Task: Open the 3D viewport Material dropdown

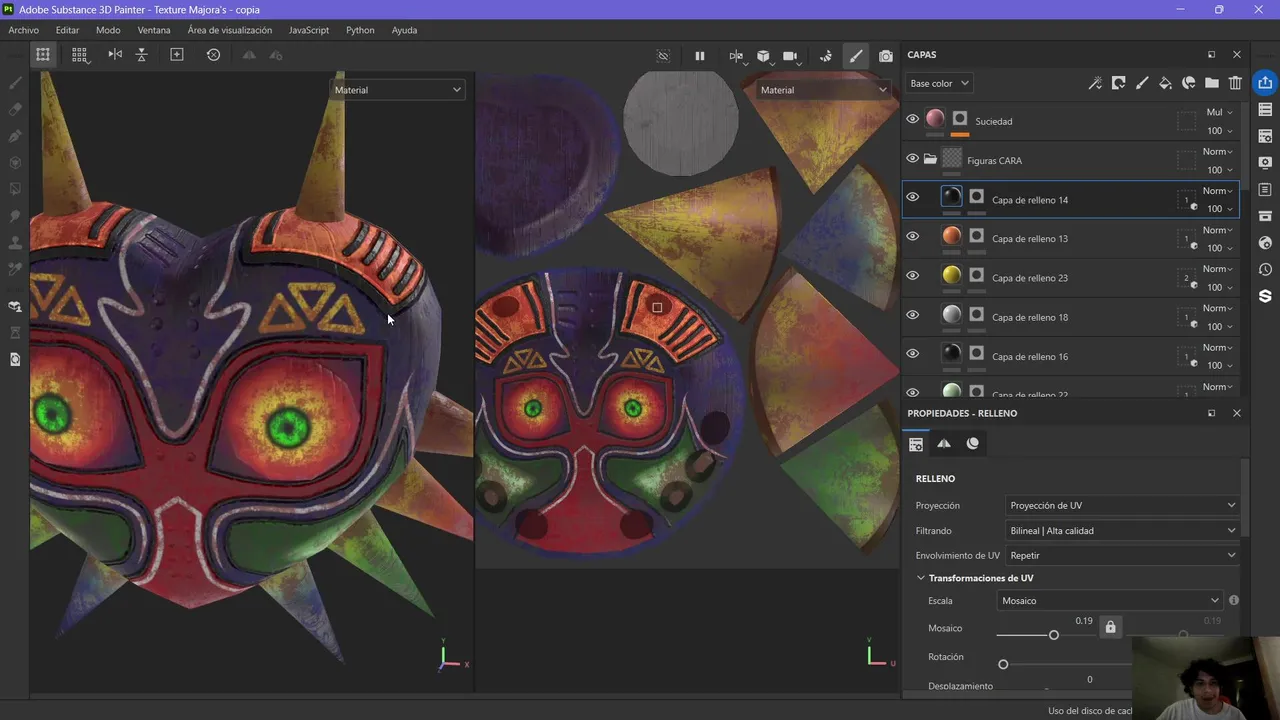Action: tap(398, 90)
